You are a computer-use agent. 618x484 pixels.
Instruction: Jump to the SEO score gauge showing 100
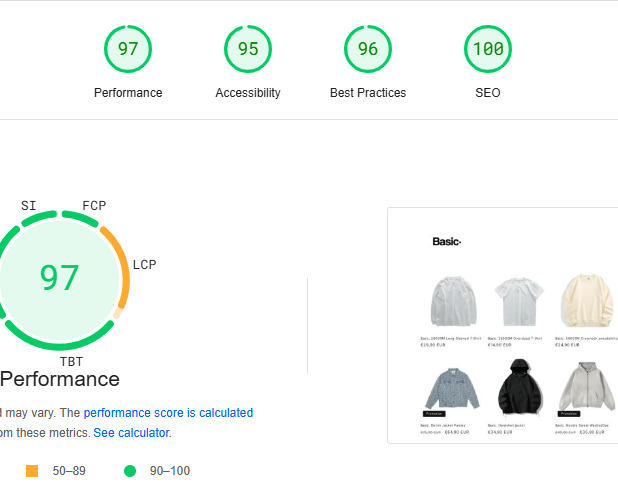(488, 49)
